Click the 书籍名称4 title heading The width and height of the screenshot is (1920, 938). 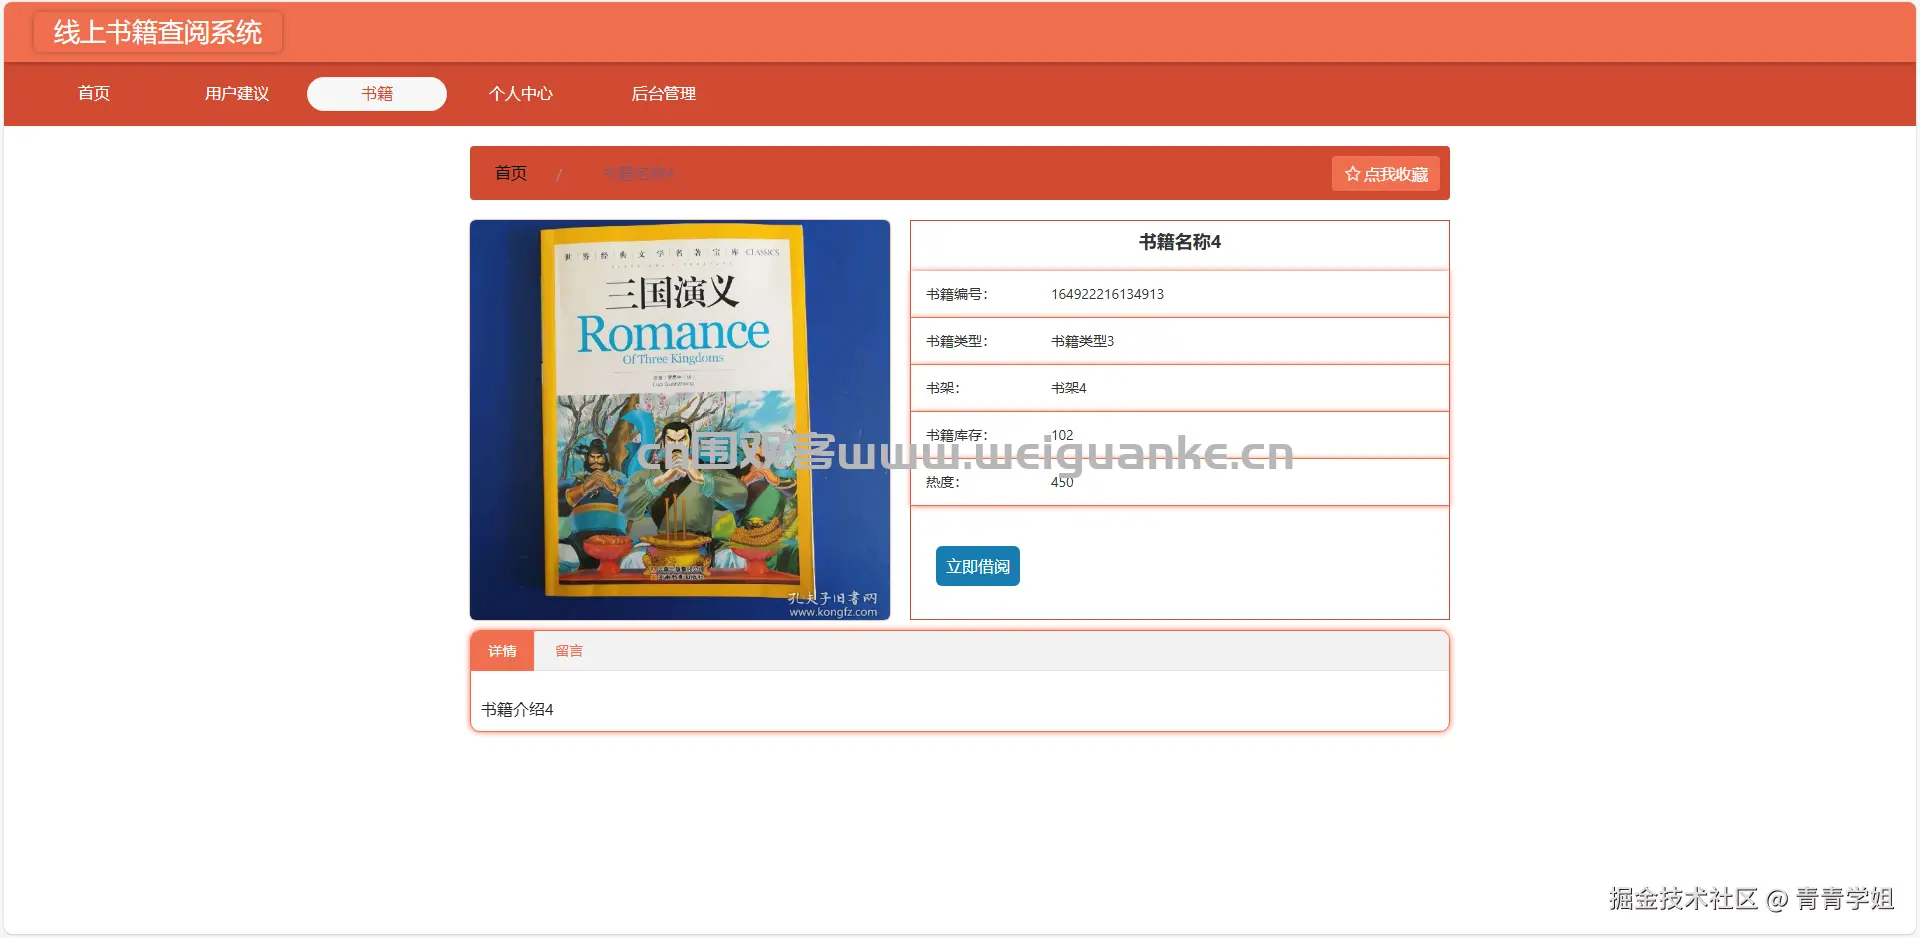(1180, 242)
